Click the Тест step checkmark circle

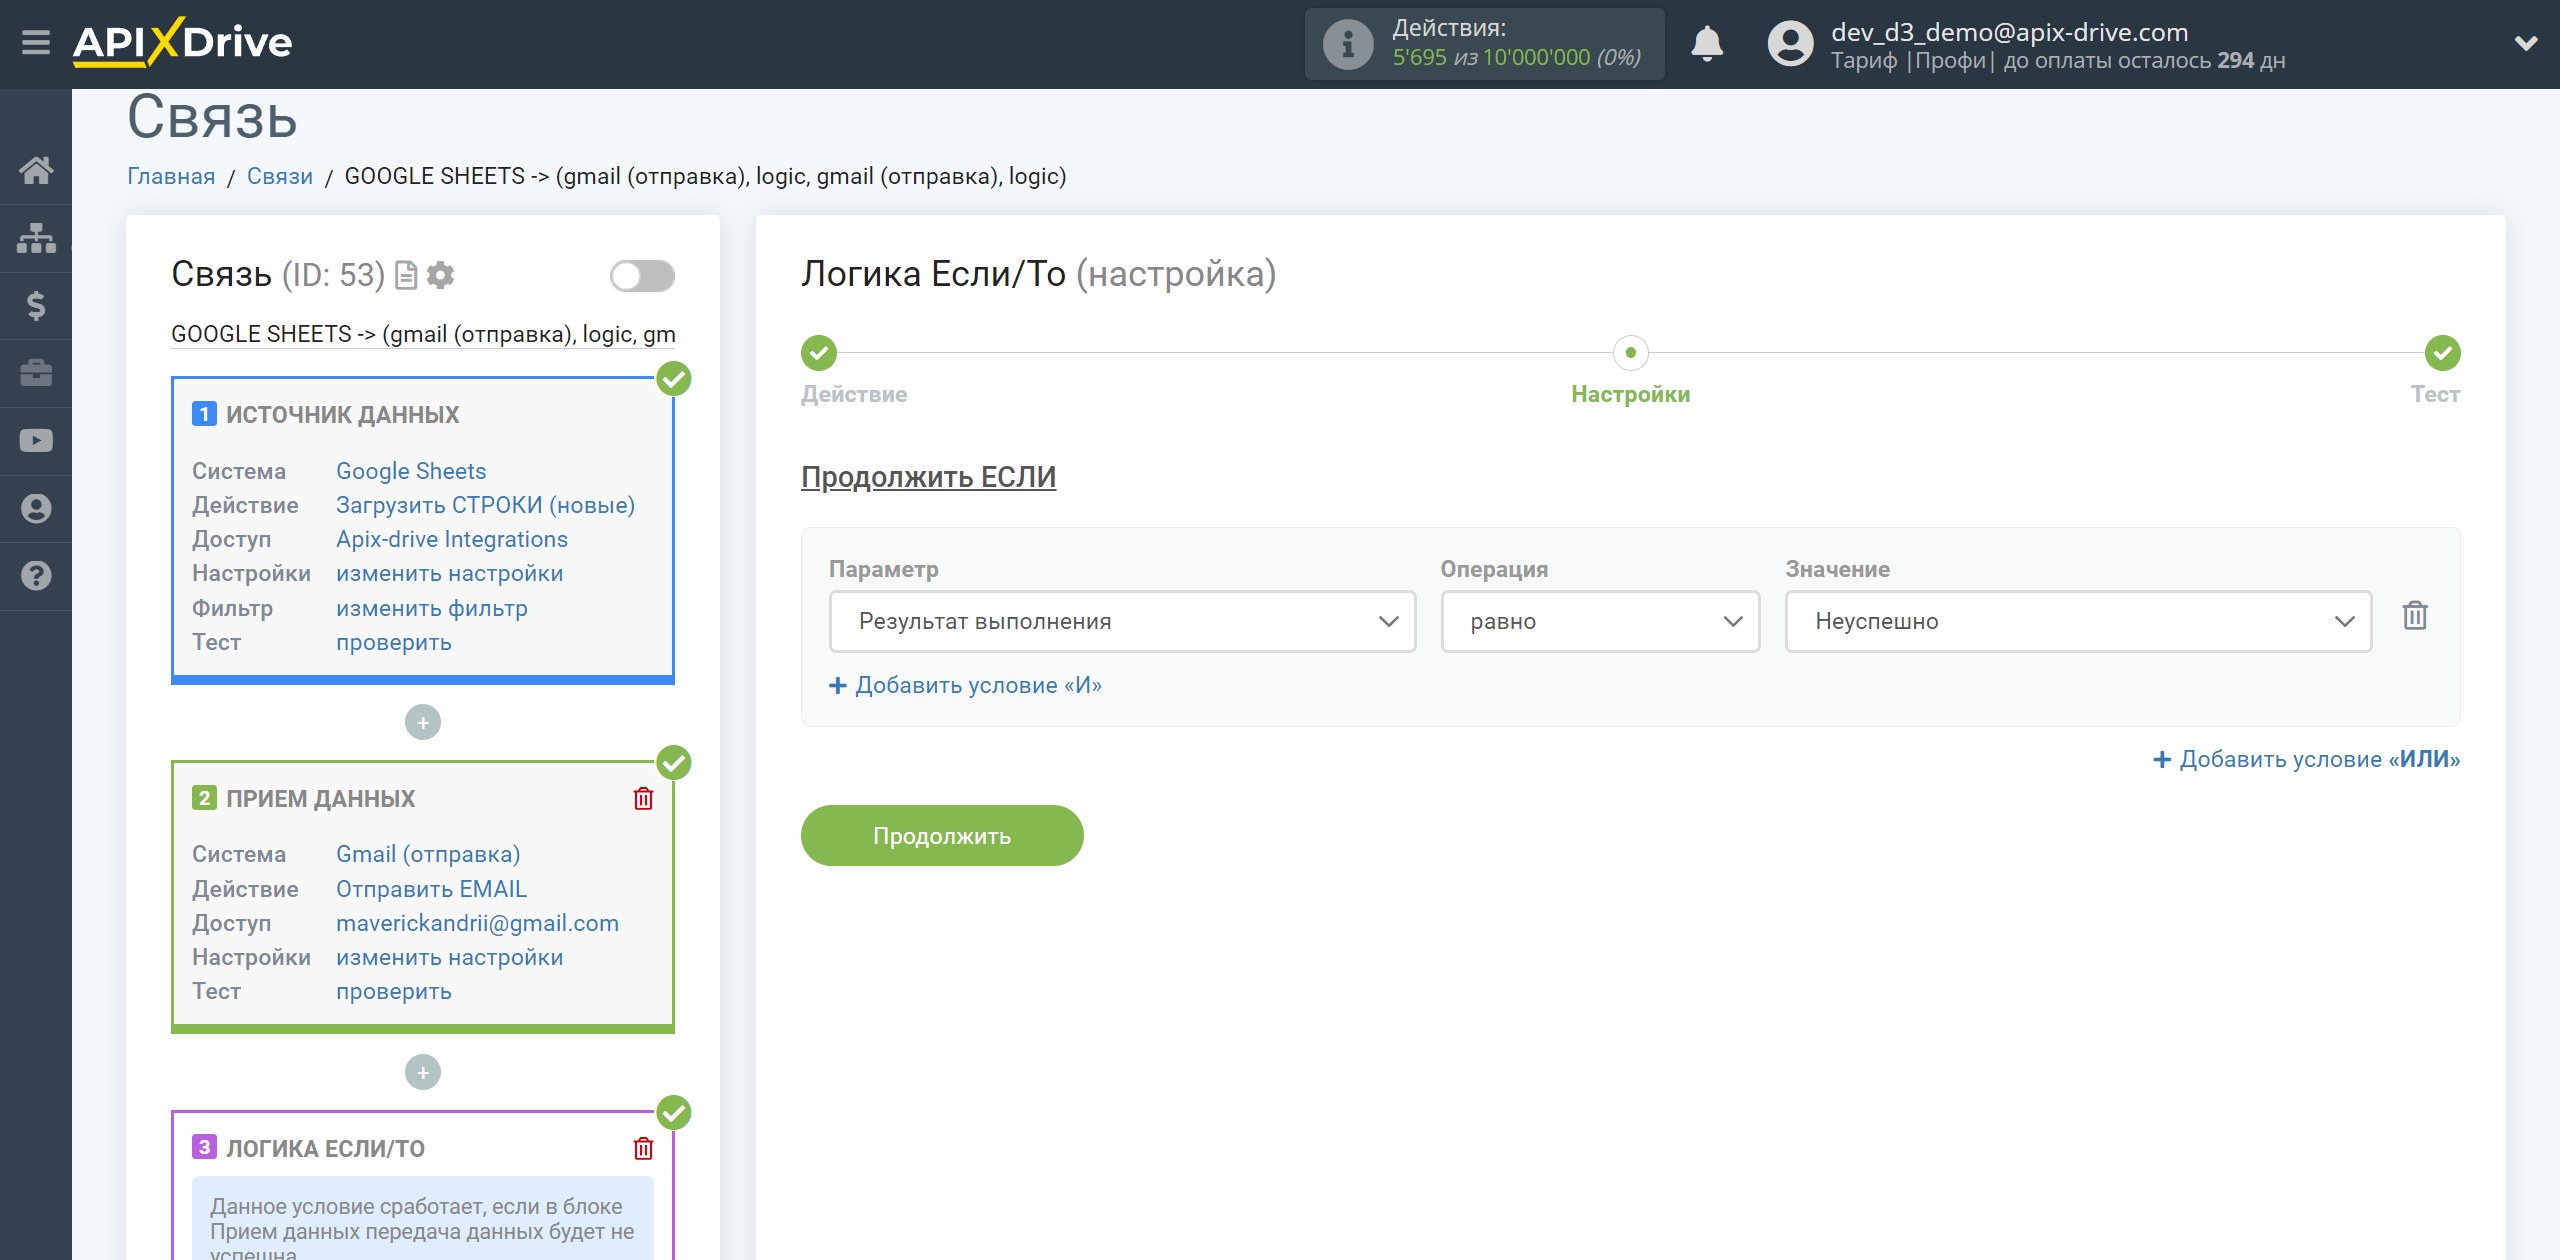click(x=2443, y=353)
